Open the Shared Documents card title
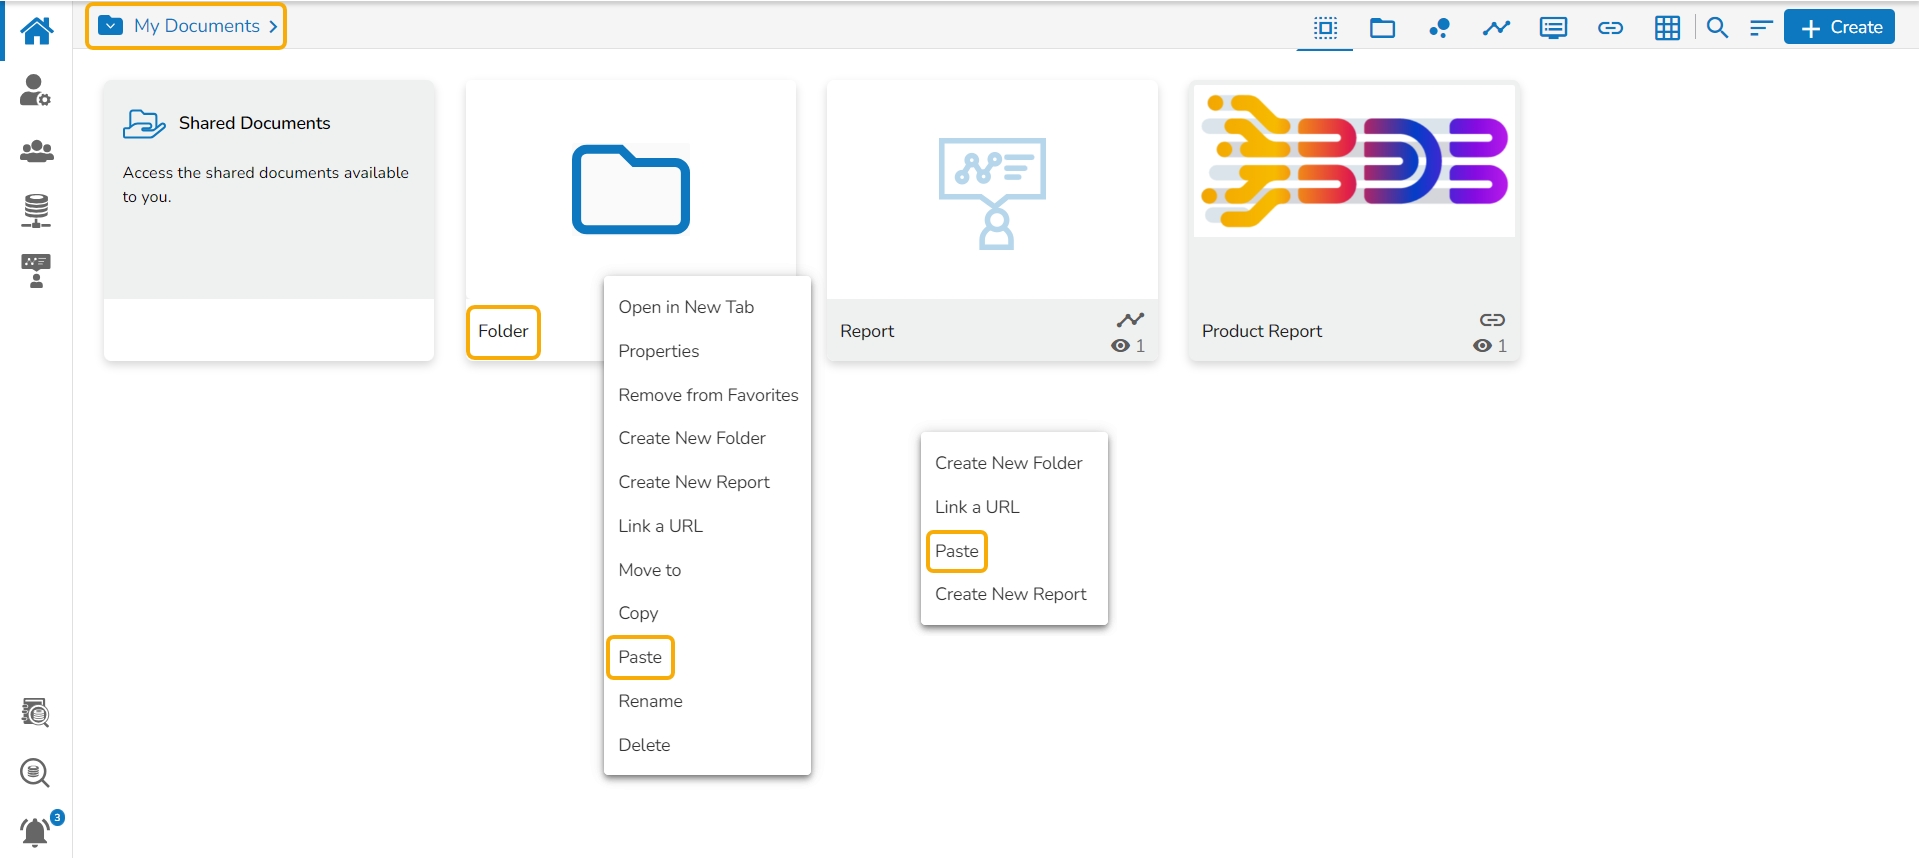The image size is (1919, 858). pos(255,123)
